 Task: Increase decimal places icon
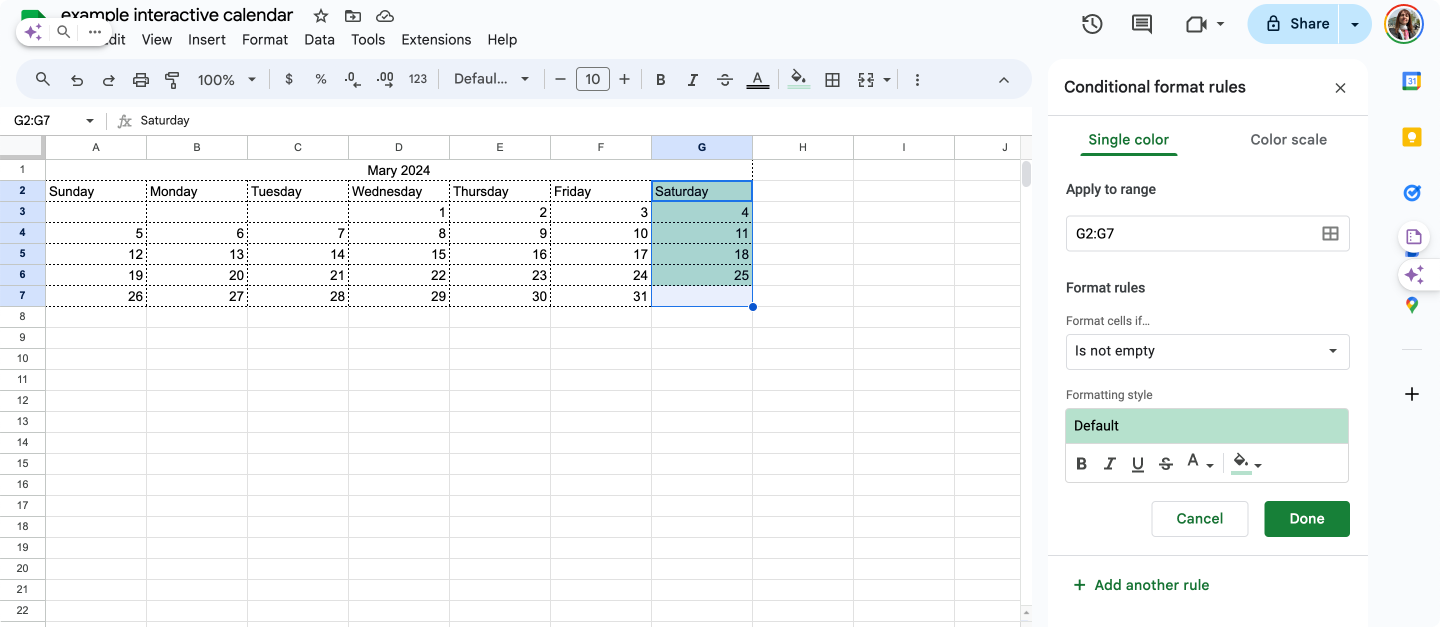pyautogui.click(x=385, y=79)
